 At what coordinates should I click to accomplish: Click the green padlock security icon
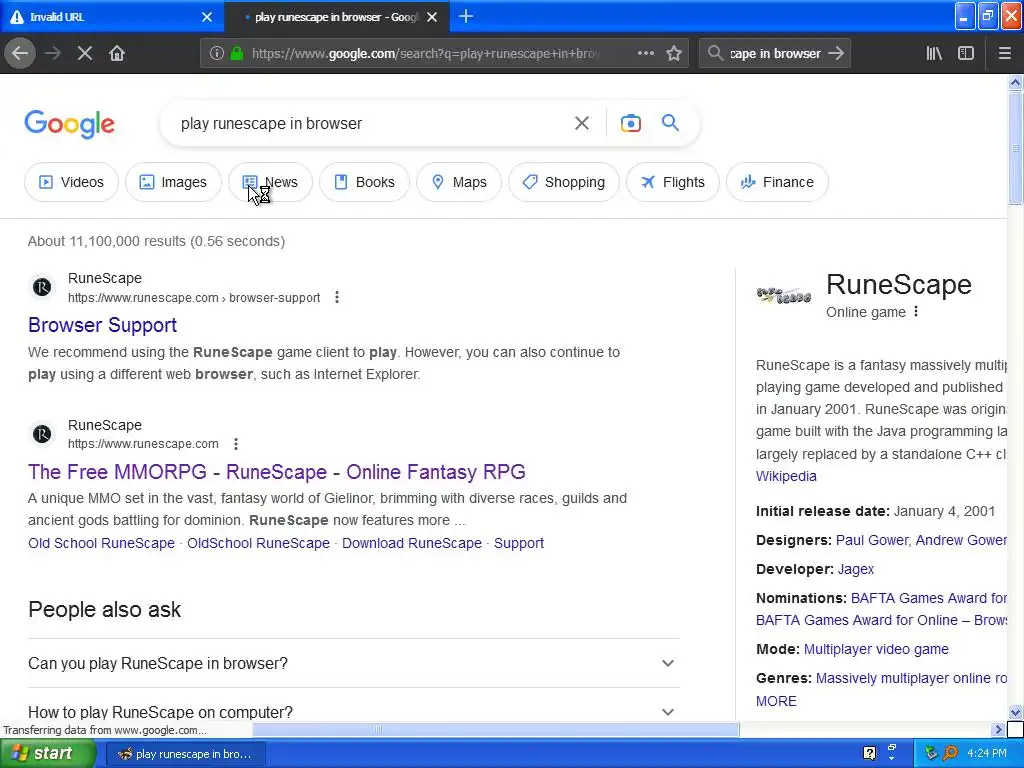click(237, 54)
